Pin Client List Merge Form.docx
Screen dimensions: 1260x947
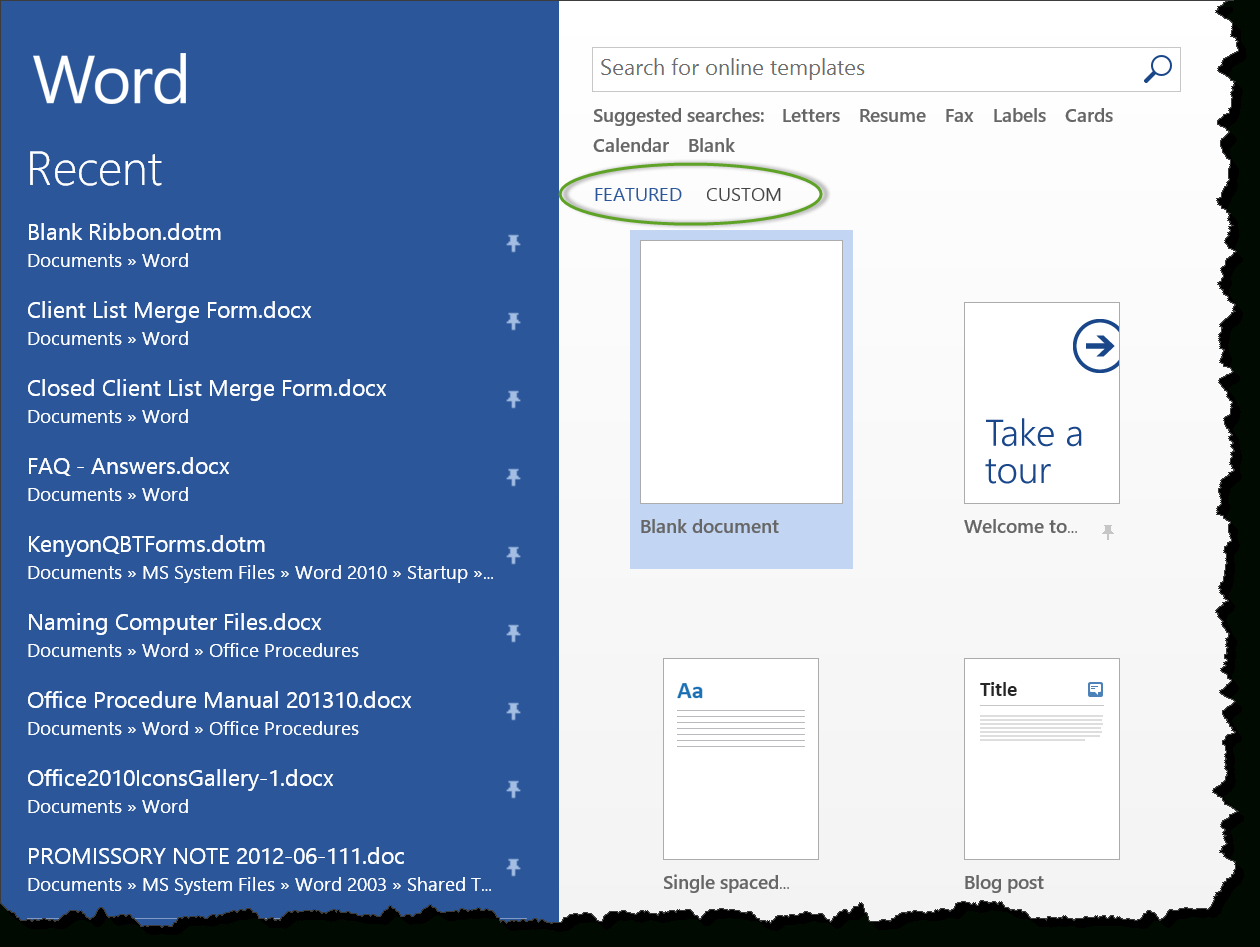tap(513, 322)
